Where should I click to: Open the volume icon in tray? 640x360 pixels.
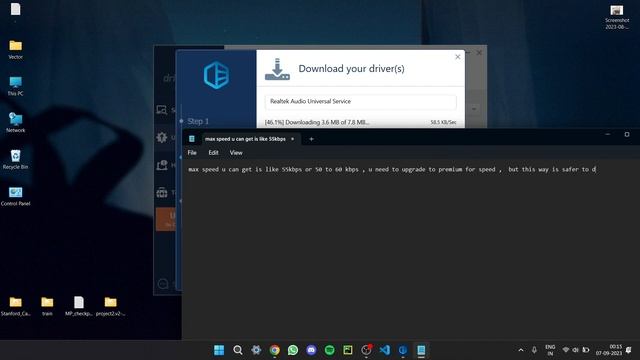[576, 350]
